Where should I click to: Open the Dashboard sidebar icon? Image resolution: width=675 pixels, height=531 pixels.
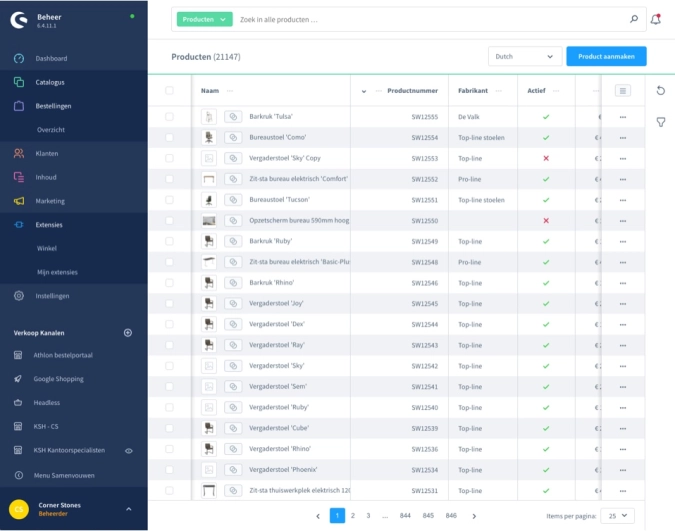point(19,58)
